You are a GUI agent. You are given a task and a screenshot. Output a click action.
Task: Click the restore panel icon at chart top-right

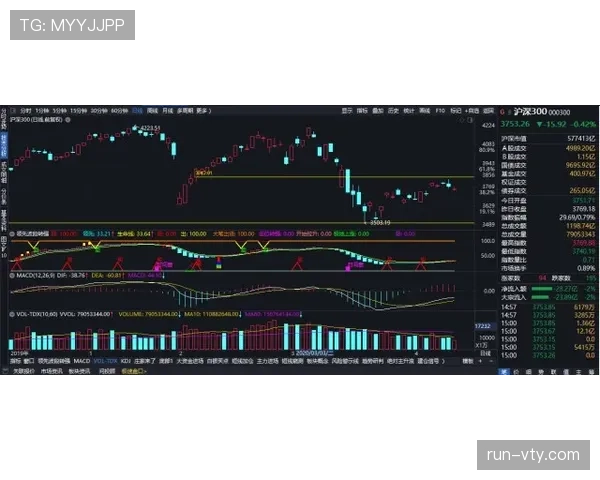[470, 120]
